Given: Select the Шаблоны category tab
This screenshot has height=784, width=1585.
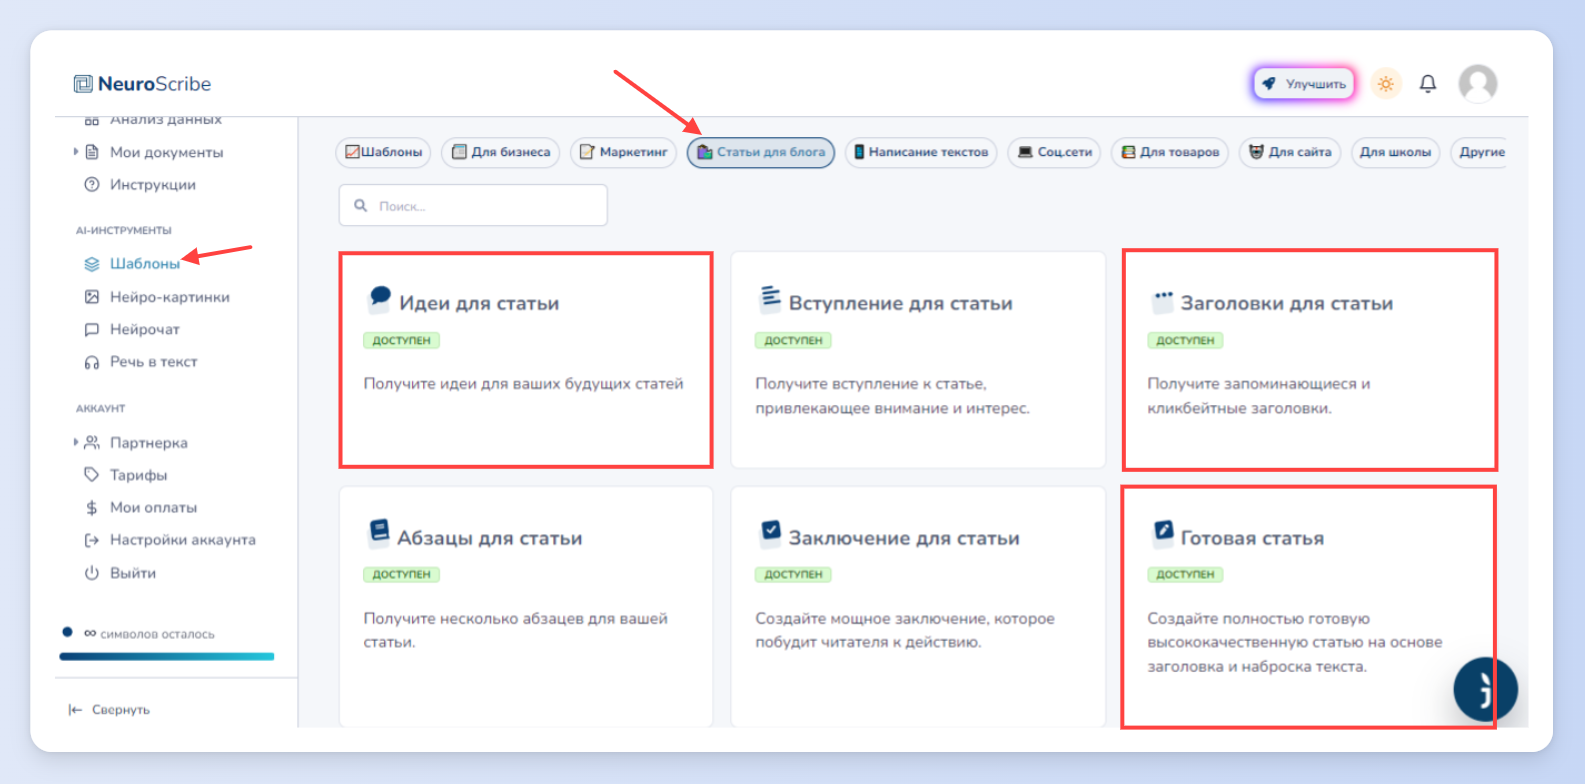Looking at the screenshot, I should click(x=383, y=152).
